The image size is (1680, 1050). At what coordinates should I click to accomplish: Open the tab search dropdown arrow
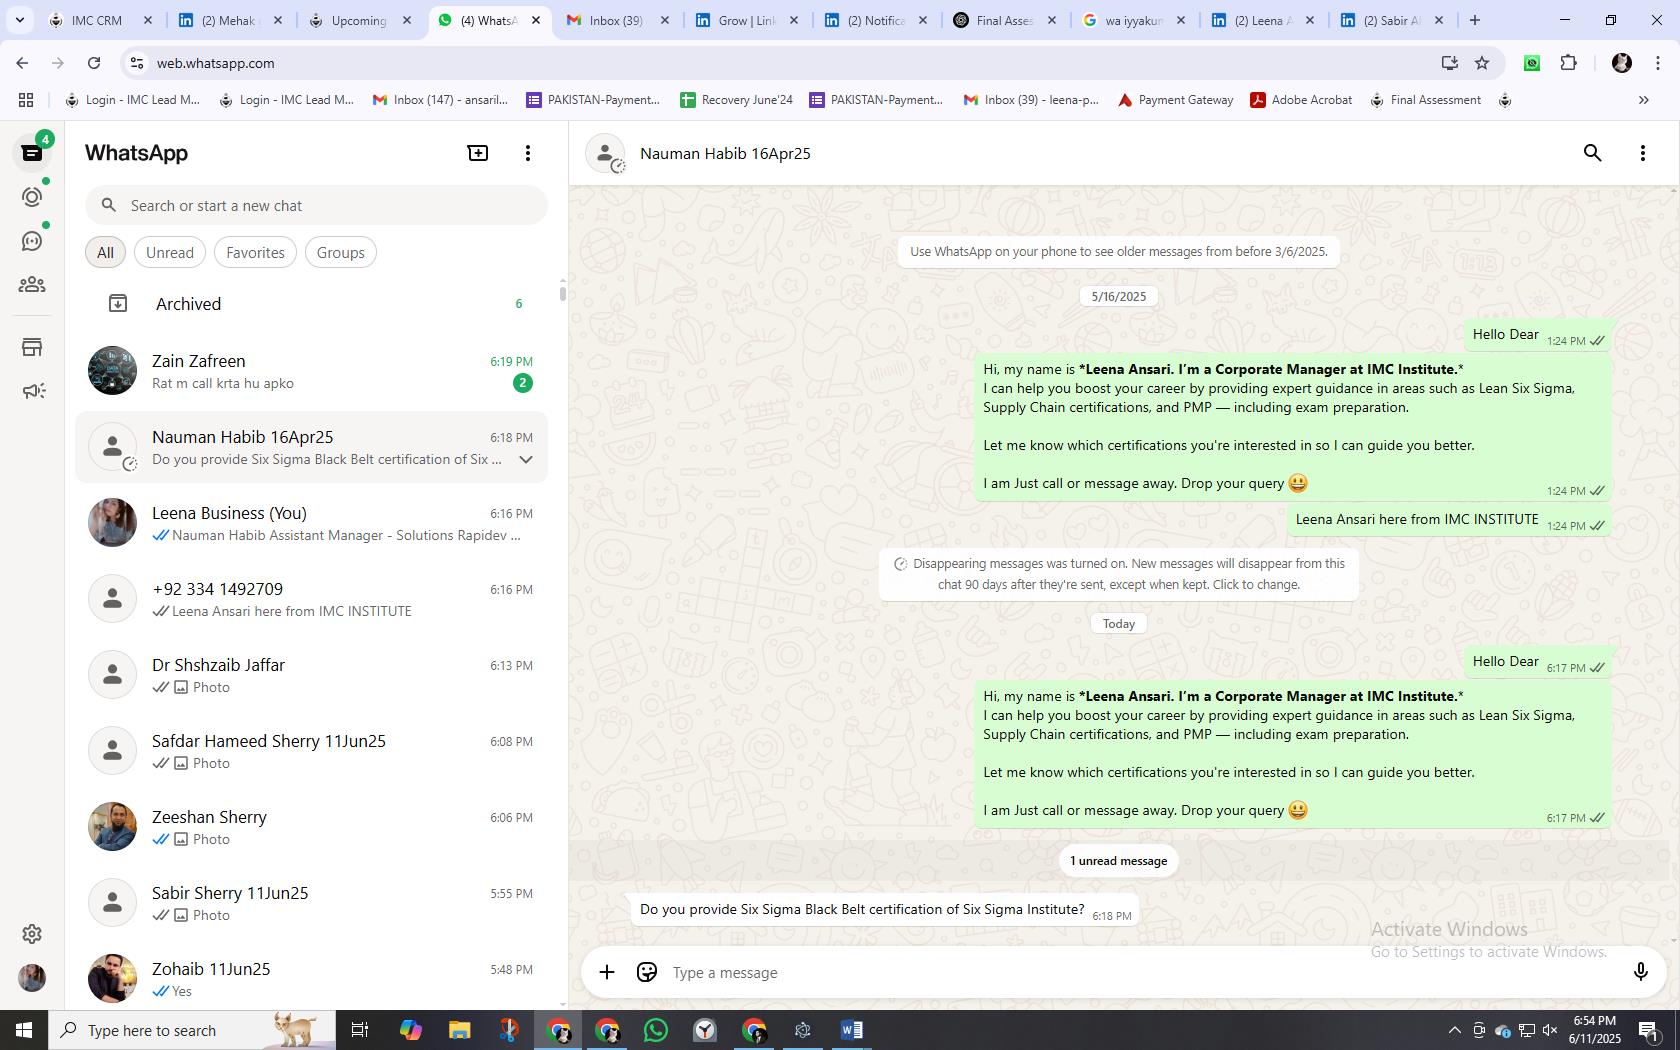point(19,20)
